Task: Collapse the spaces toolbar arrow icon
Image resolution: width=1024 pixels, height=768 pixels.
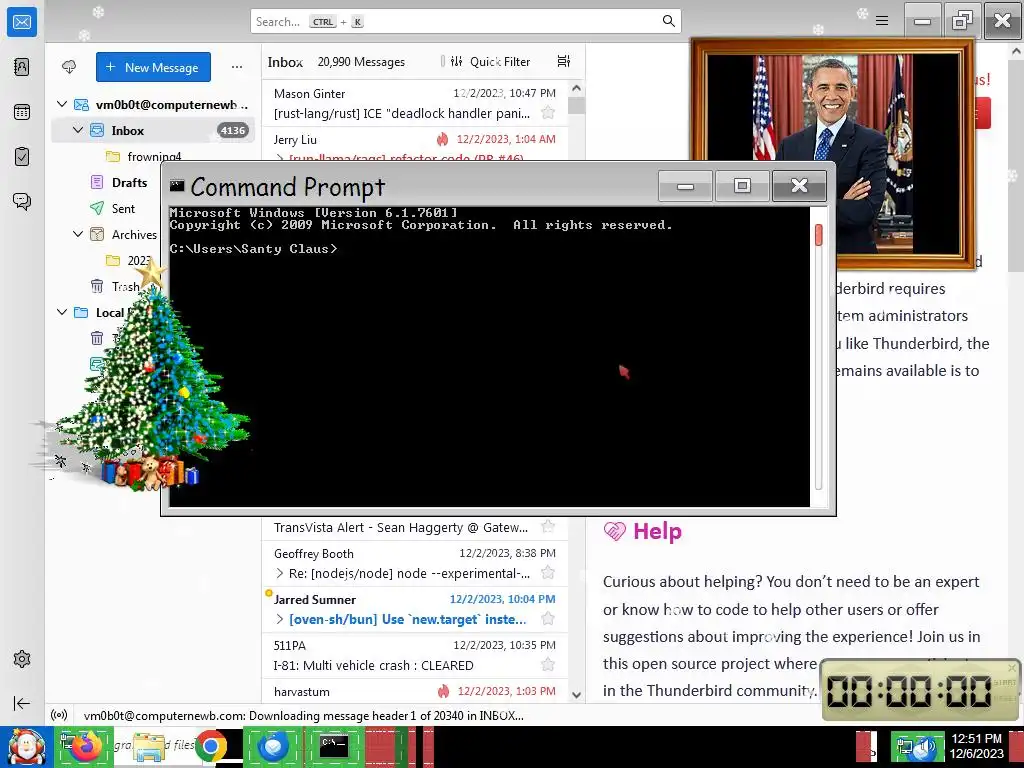Action: 22,703
